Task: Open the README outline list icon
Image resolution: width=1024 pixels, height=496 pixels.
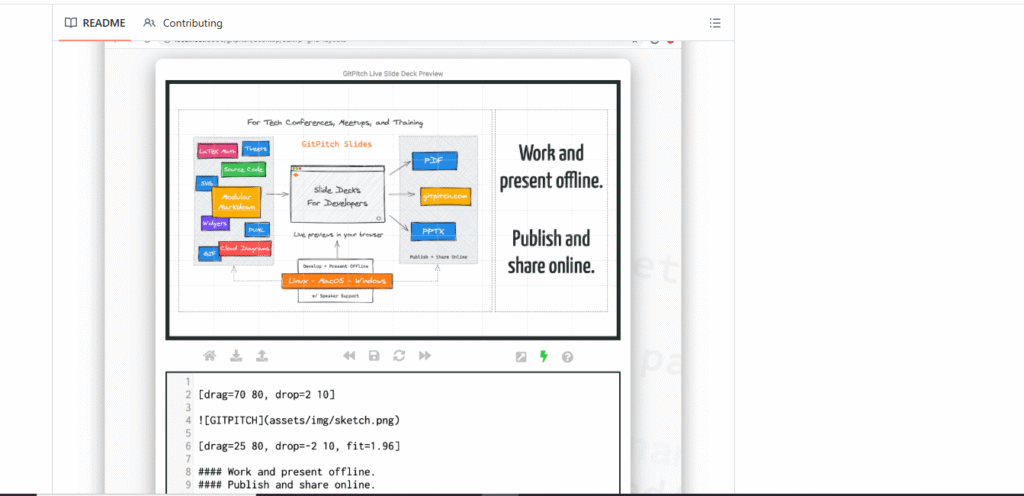Action: click(x=715, y=23)
